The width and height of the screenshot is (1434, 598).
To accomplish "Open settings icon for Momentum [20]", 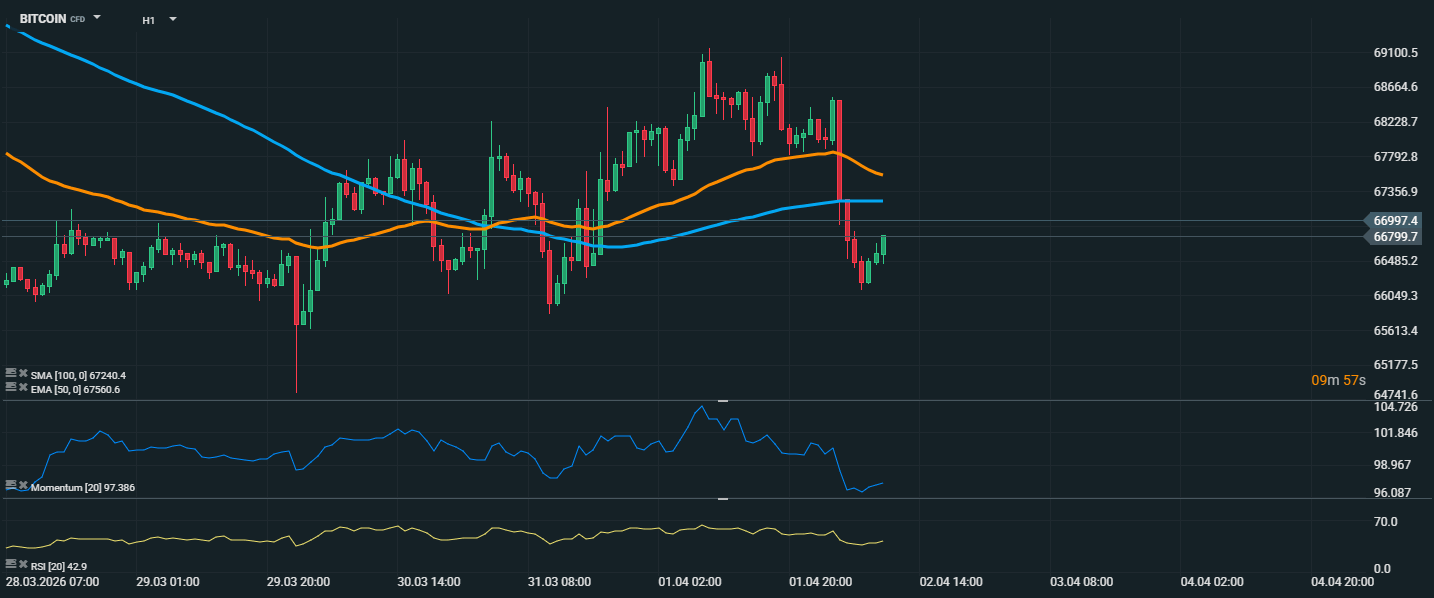I will 11,485.
